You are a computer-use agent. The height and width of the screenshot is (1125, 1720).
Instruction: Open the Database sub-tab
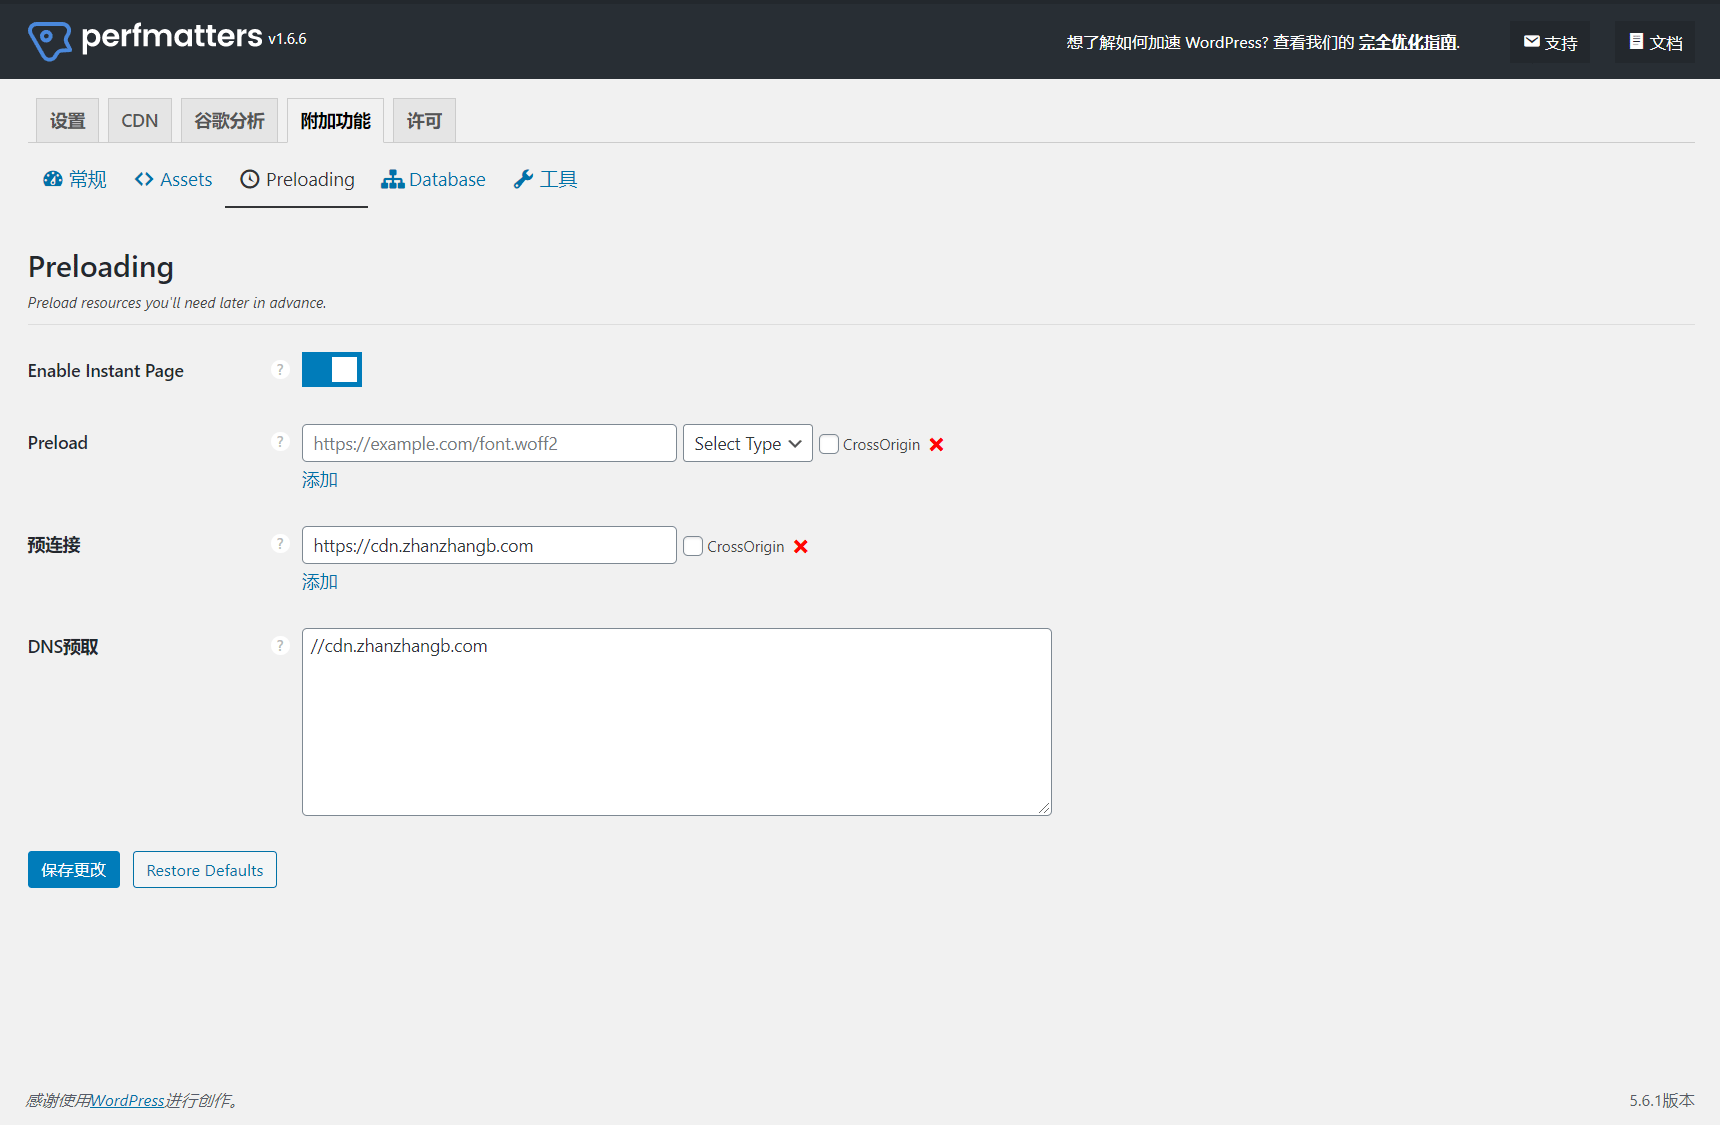point(433,179)
